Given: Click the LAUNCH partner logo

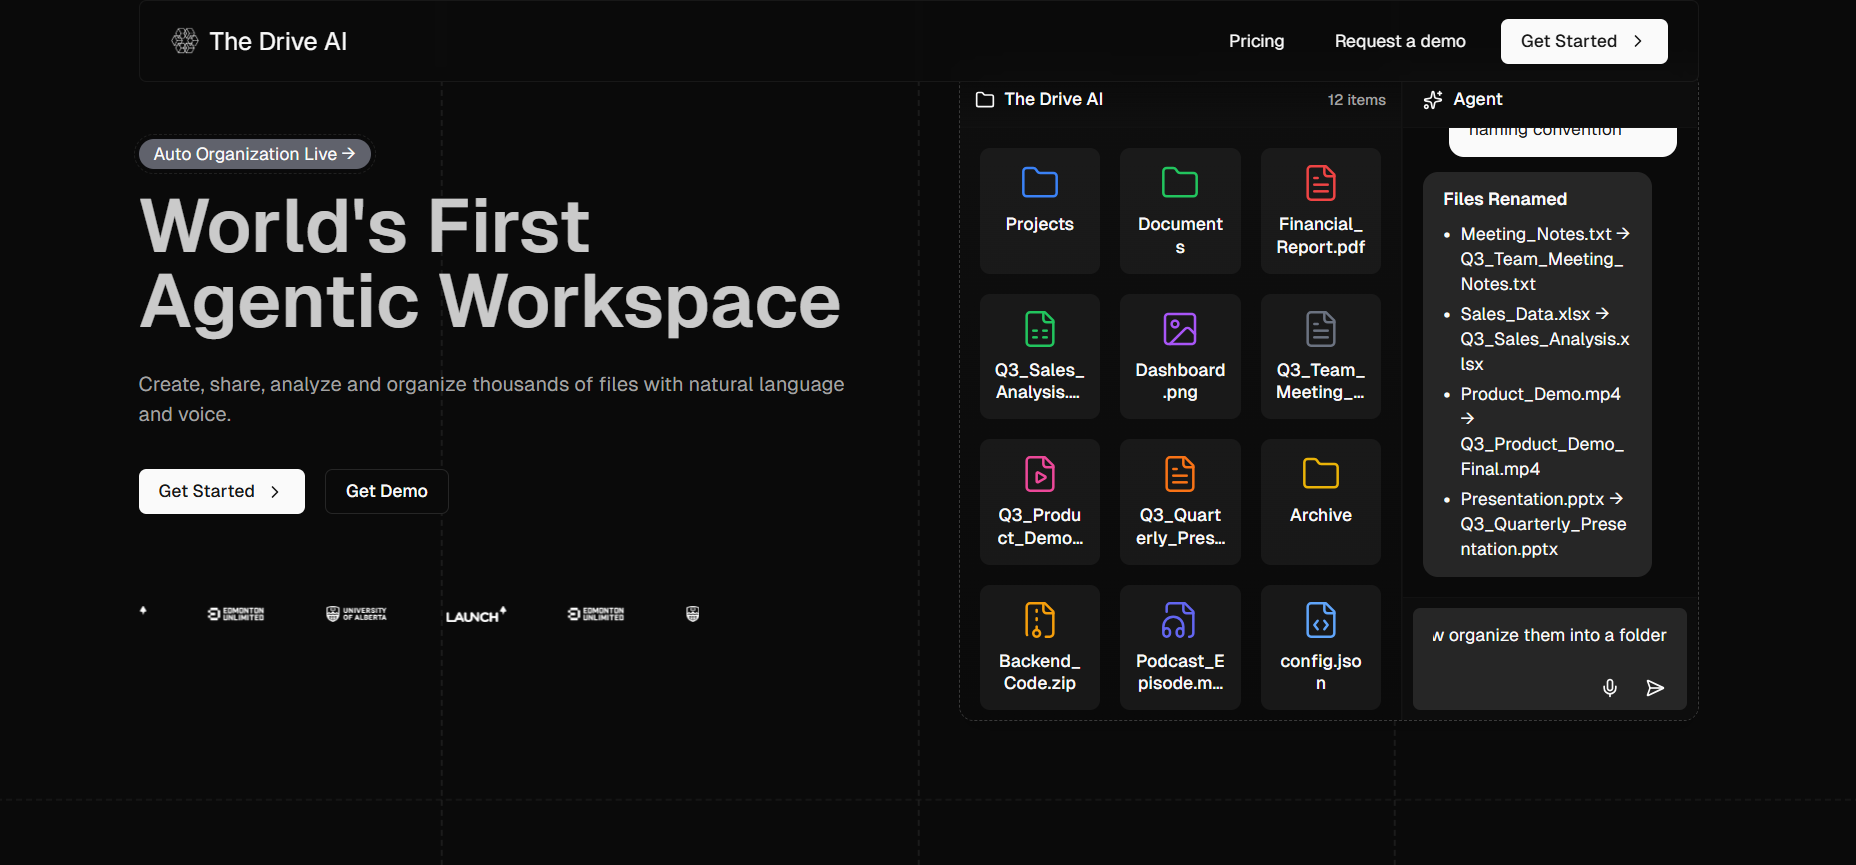Looking at the screenshot, I should click(476, 615).
